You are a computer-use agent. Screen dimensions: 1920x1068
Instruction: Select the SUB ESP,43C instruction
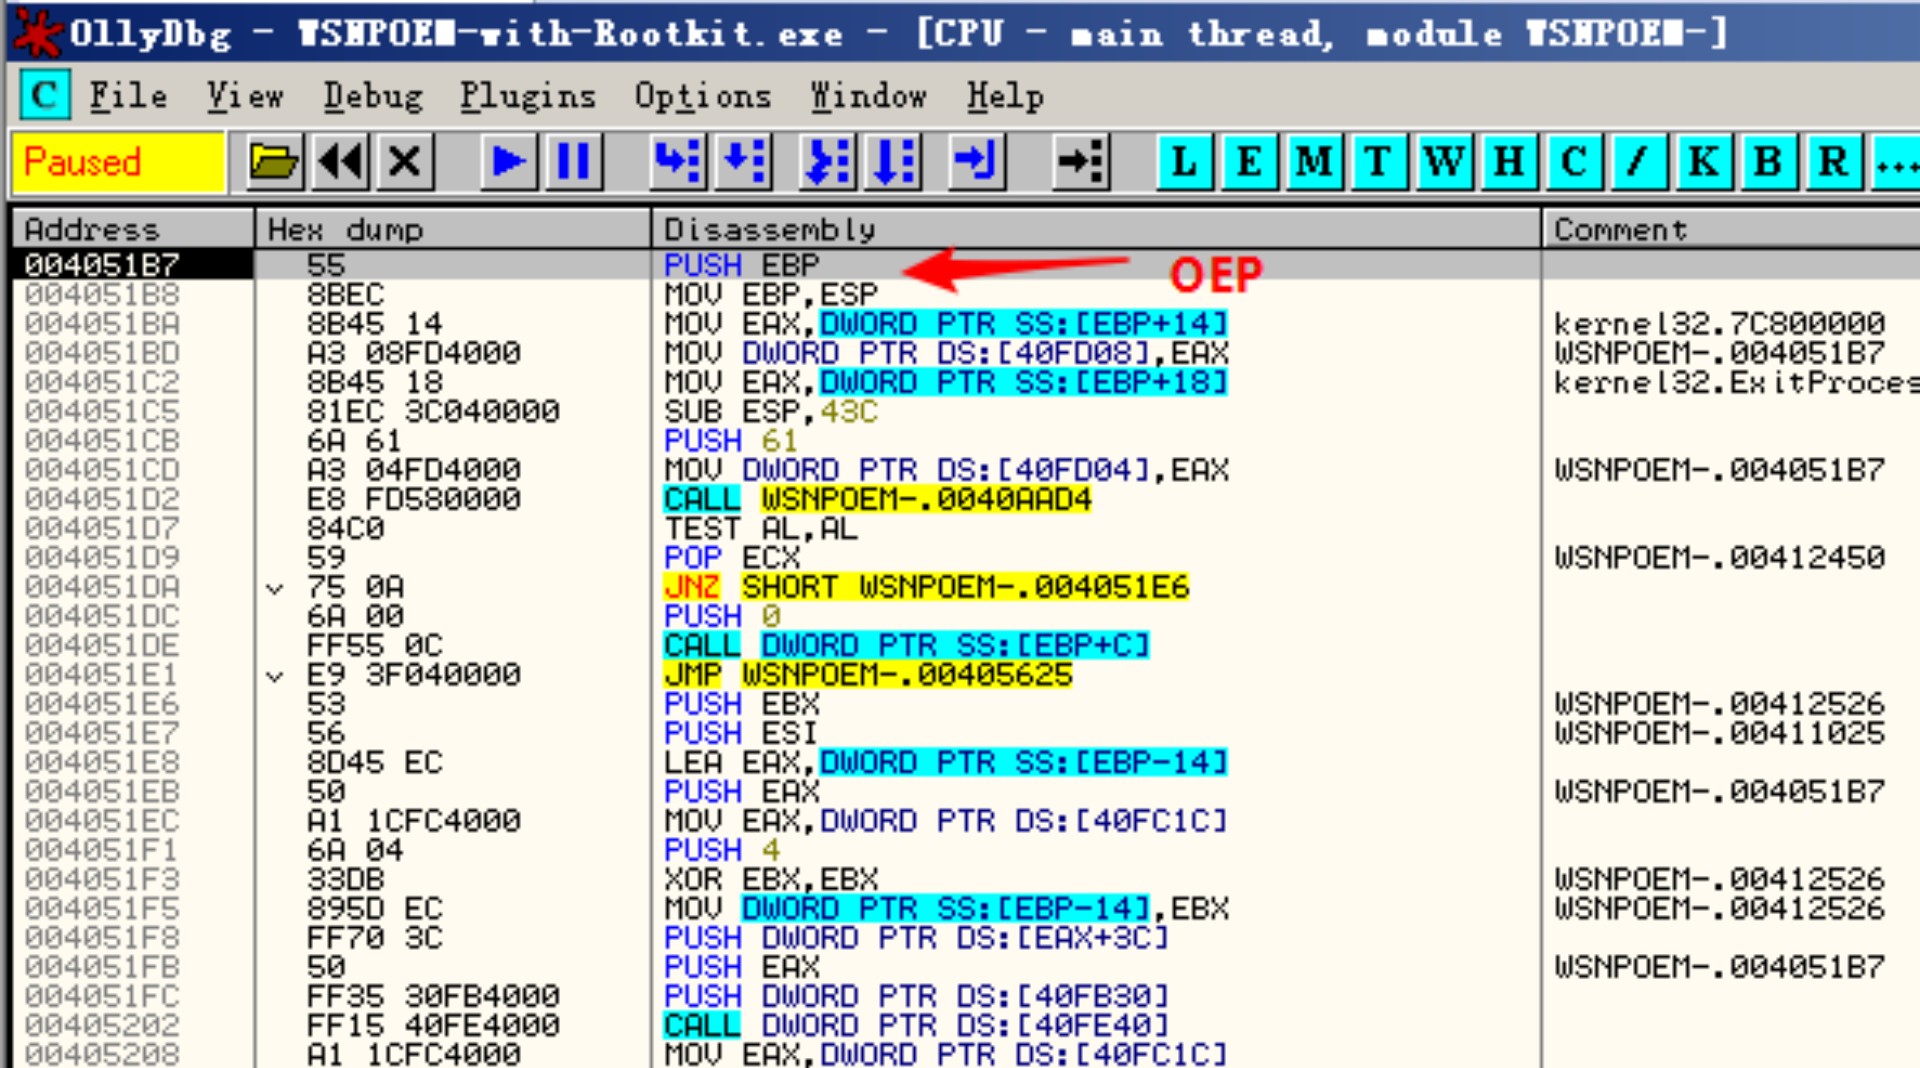coord(771,411)
